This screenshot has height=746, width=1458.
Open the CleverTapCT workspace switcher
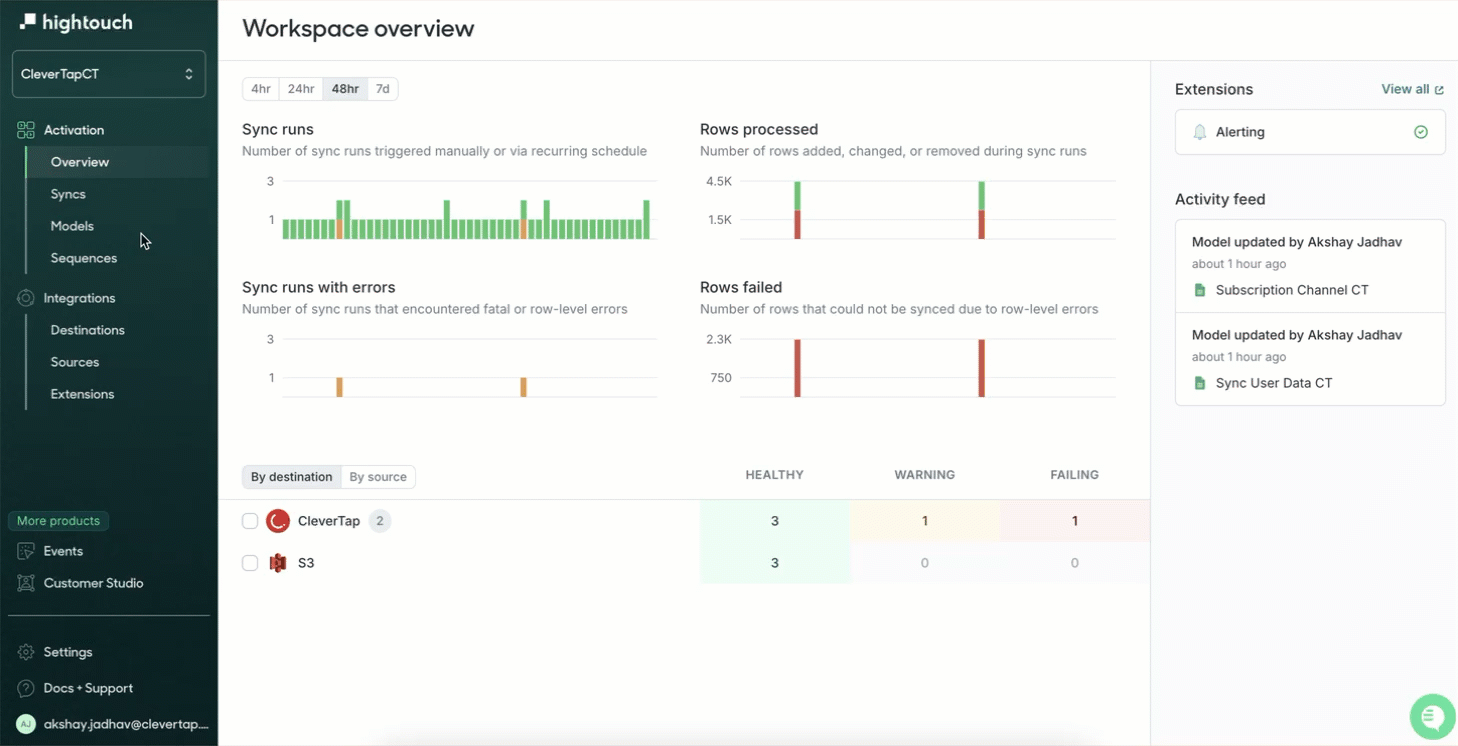(109, 74)
